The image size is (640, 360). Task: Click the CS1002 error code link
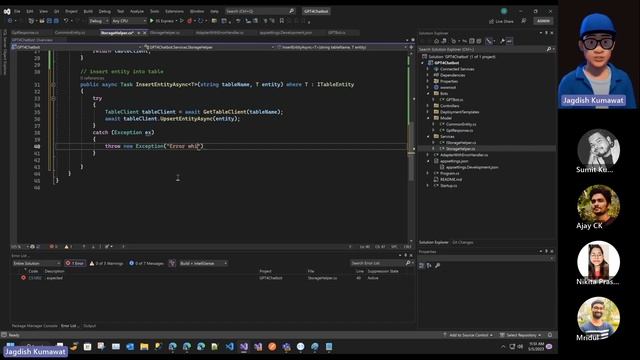(35, 278)
